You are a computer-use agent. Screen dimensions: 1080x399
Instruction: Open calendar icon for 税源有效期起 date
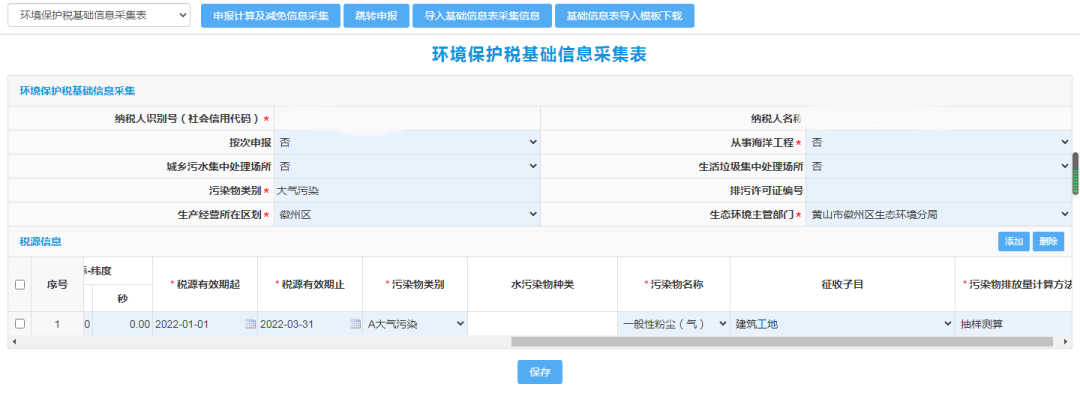(250, 324)
